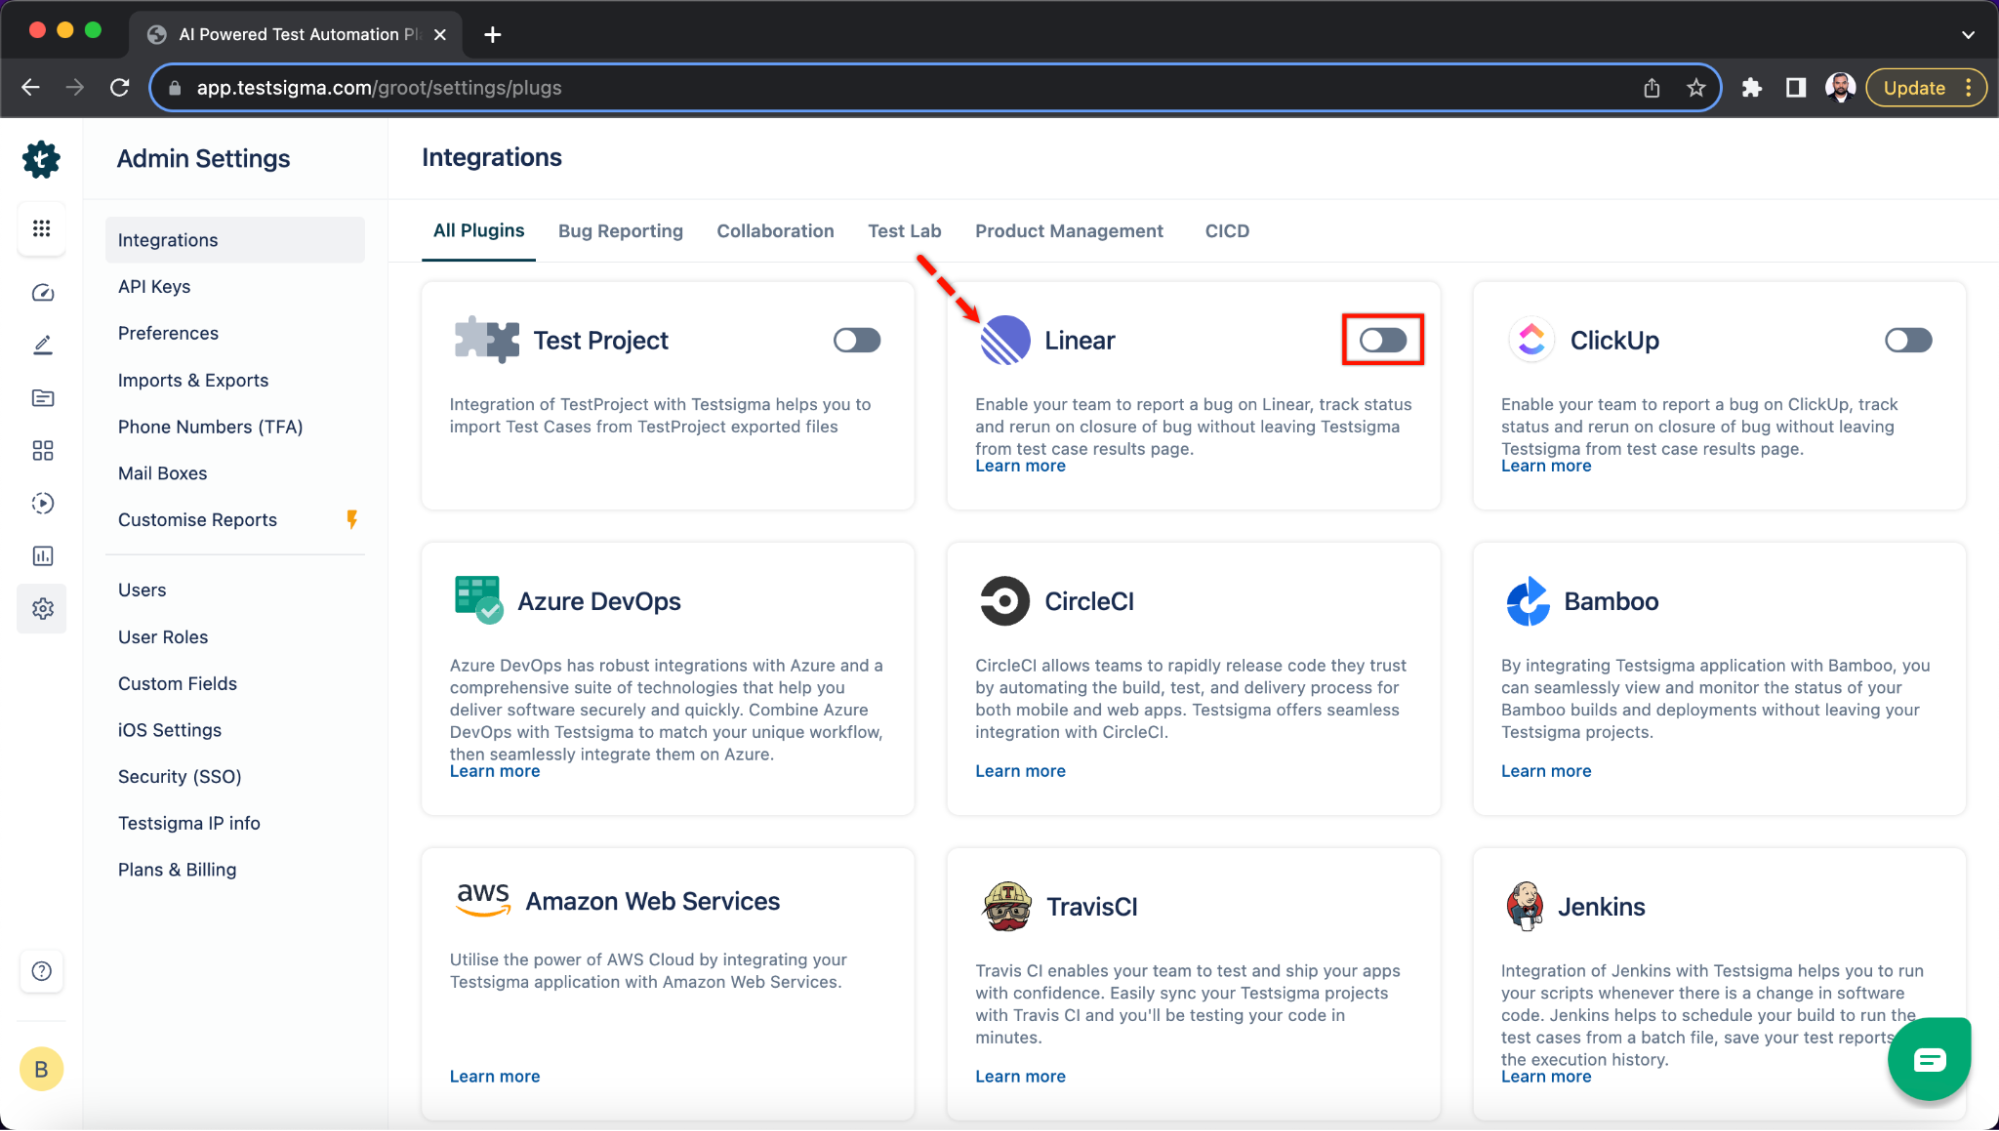1999x1131 pixels.
Task: Open Testsigma IP info
Action: [x=189, y=824]
